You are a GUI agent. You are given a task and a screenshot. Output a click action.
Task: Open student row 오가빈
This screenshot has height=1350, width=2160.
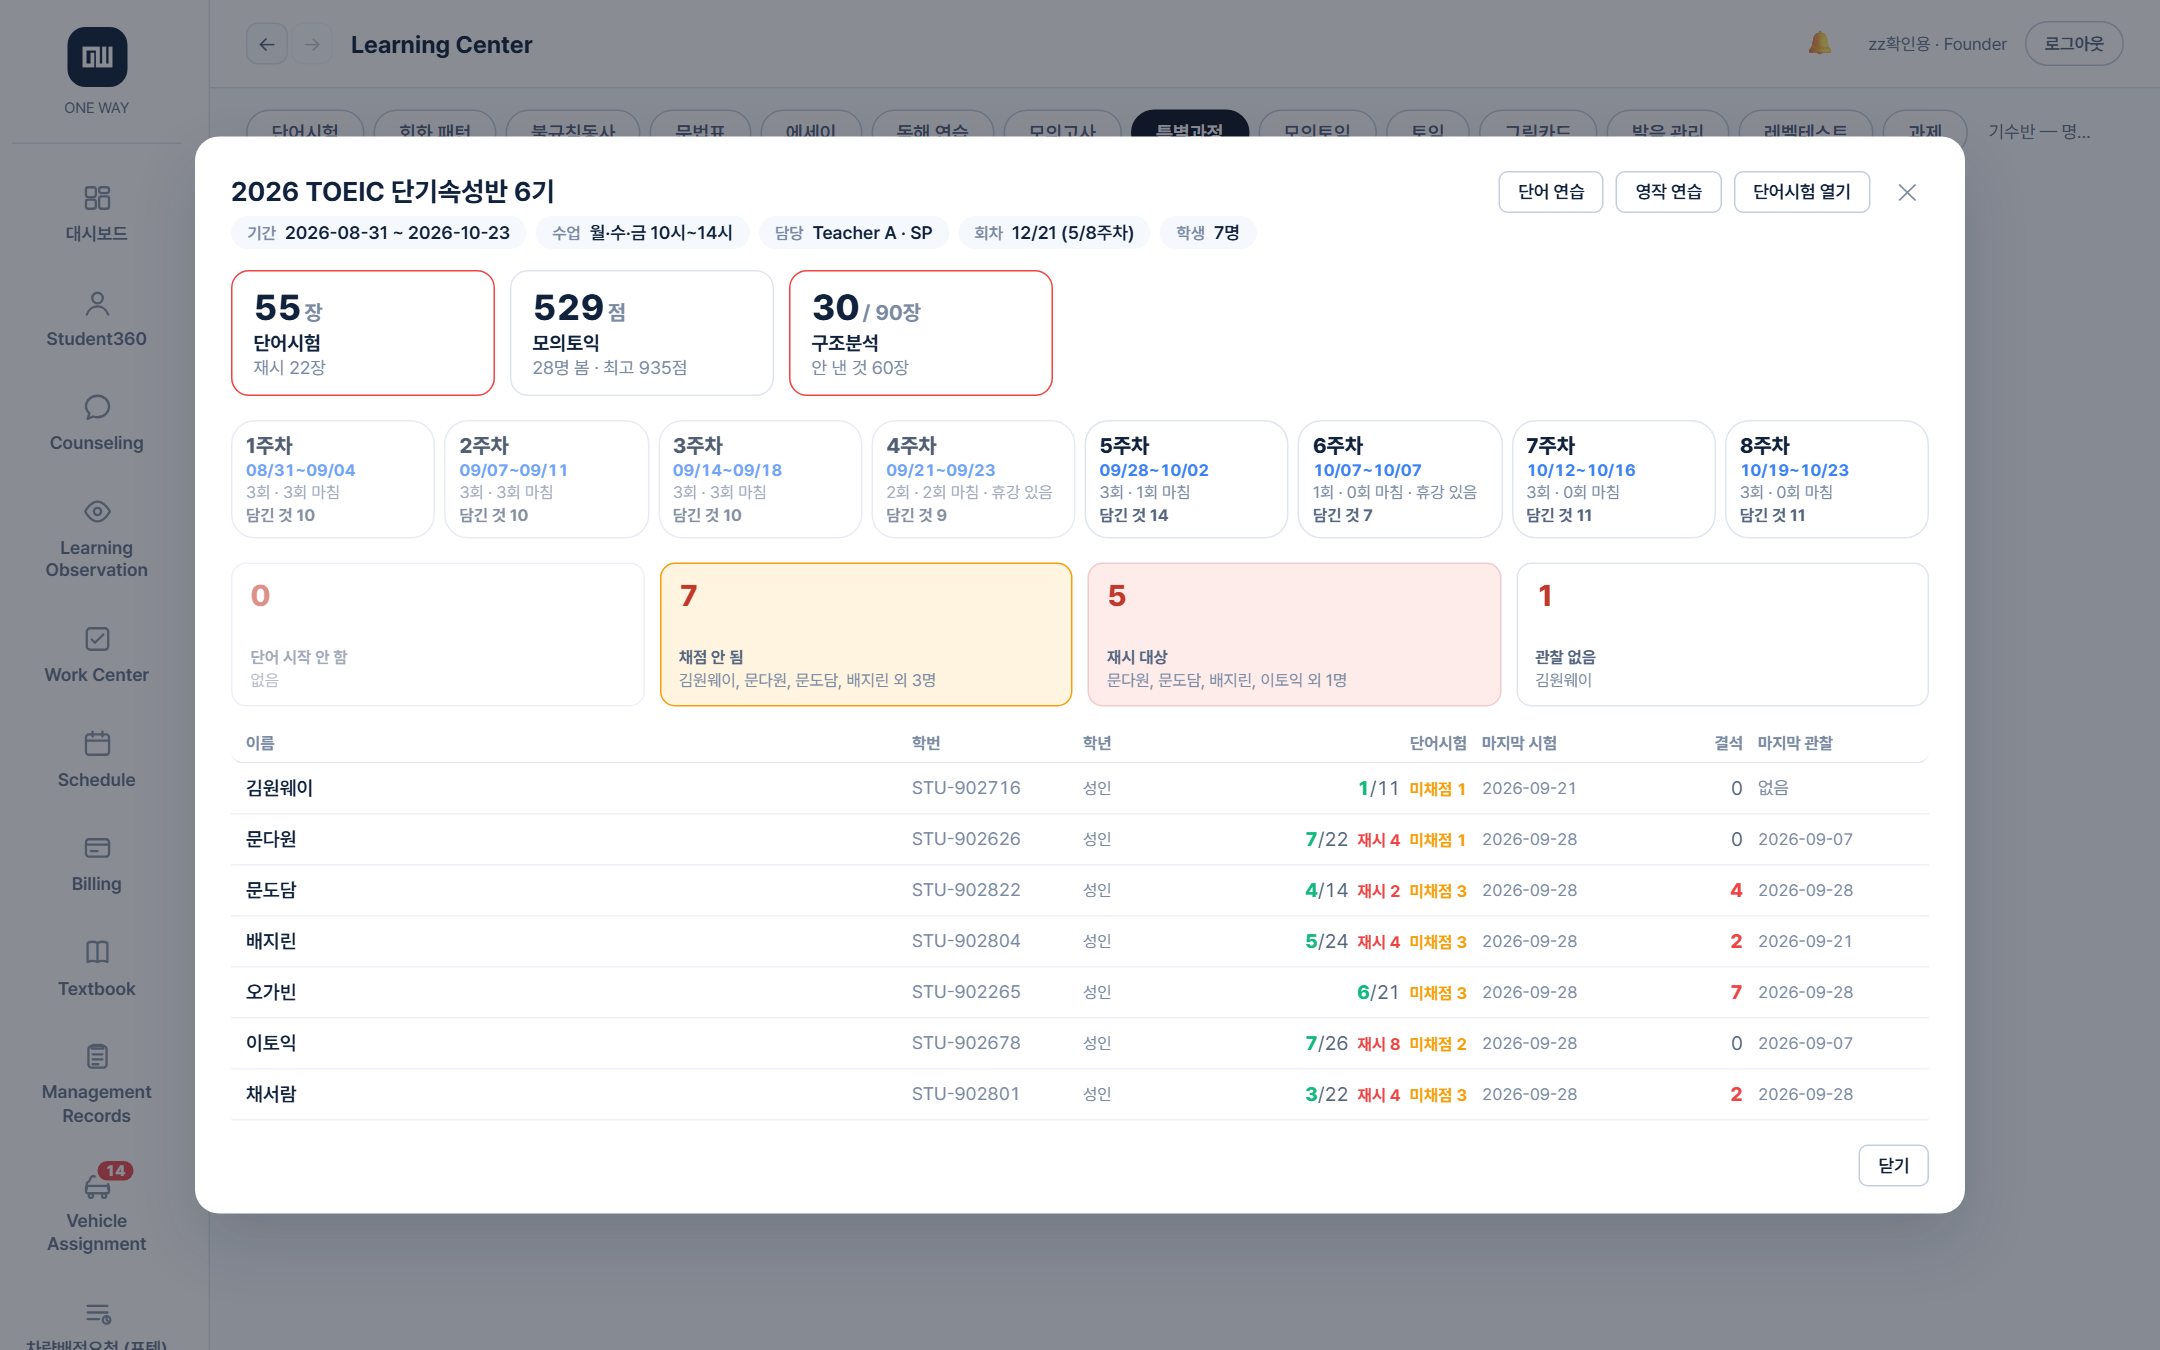click(x=1079, y=992)
